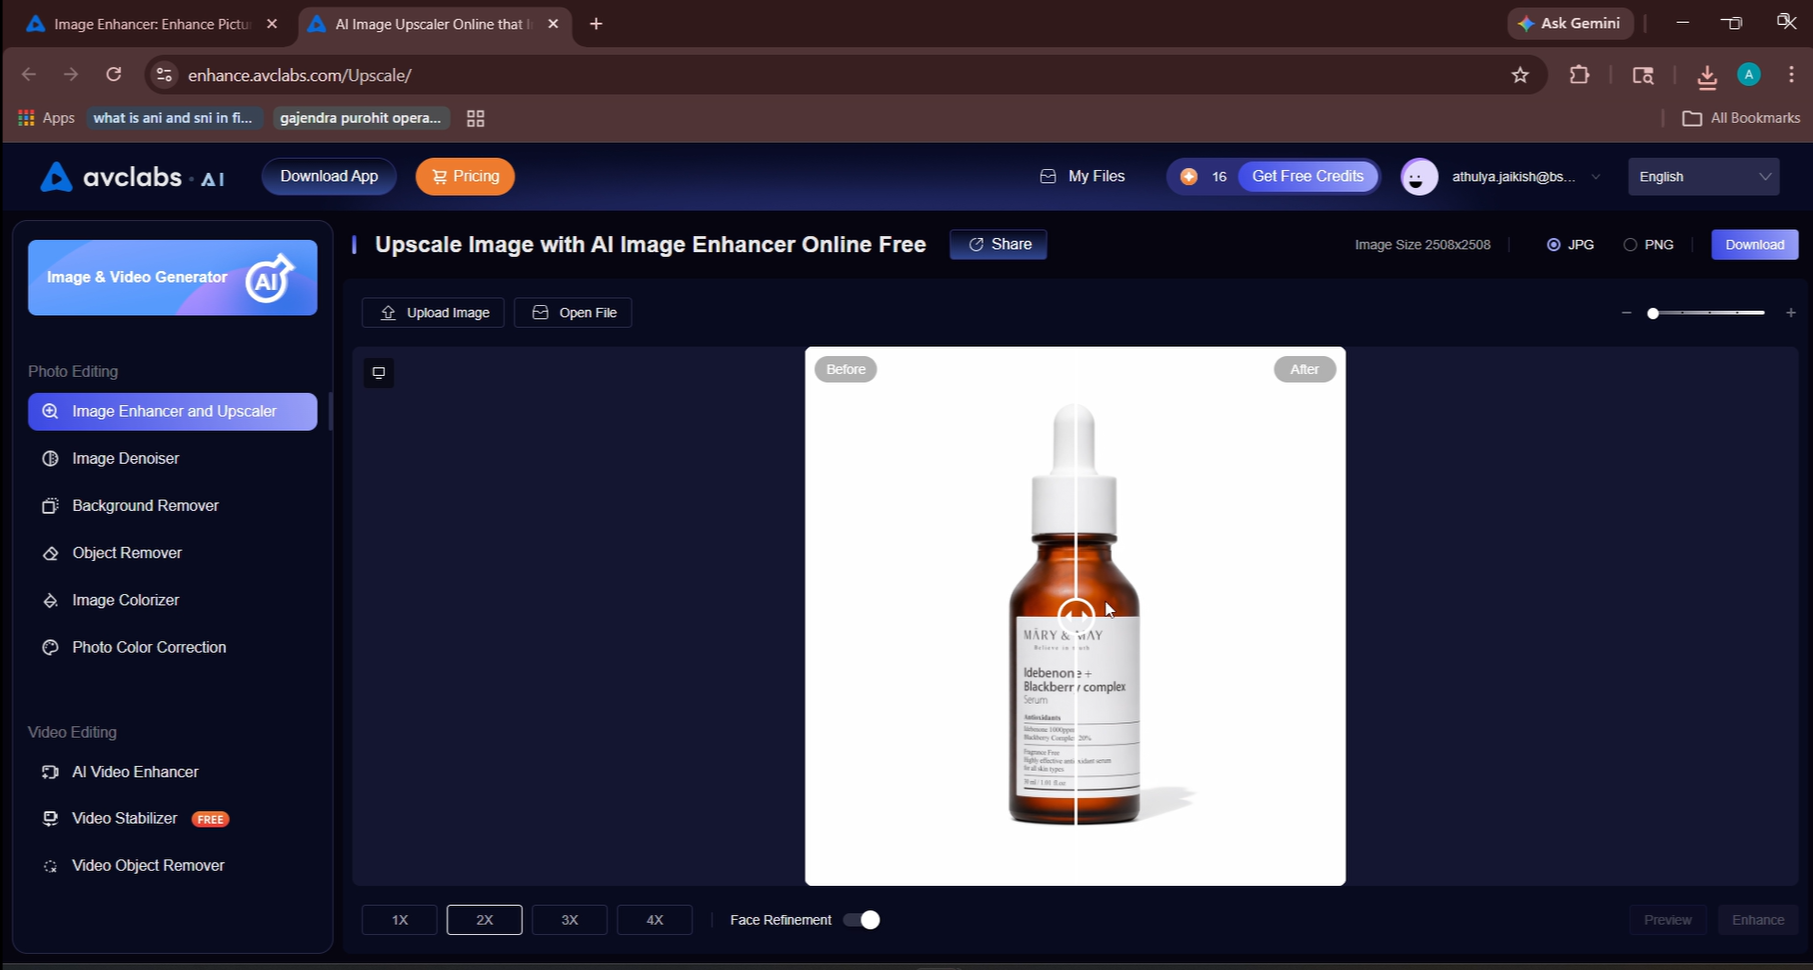The image size is (1813, 970).
Task: Reload the page
Action: tap(114, 75)
